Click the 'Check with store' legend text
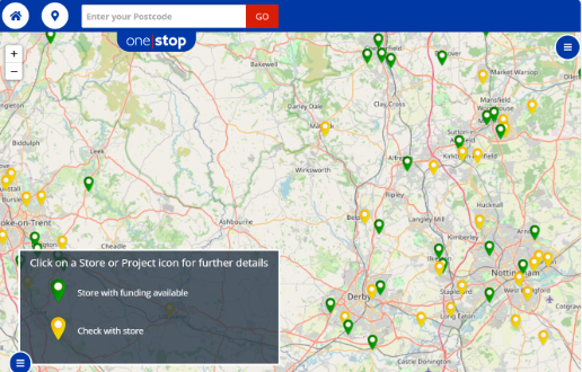 coord(110,331)
